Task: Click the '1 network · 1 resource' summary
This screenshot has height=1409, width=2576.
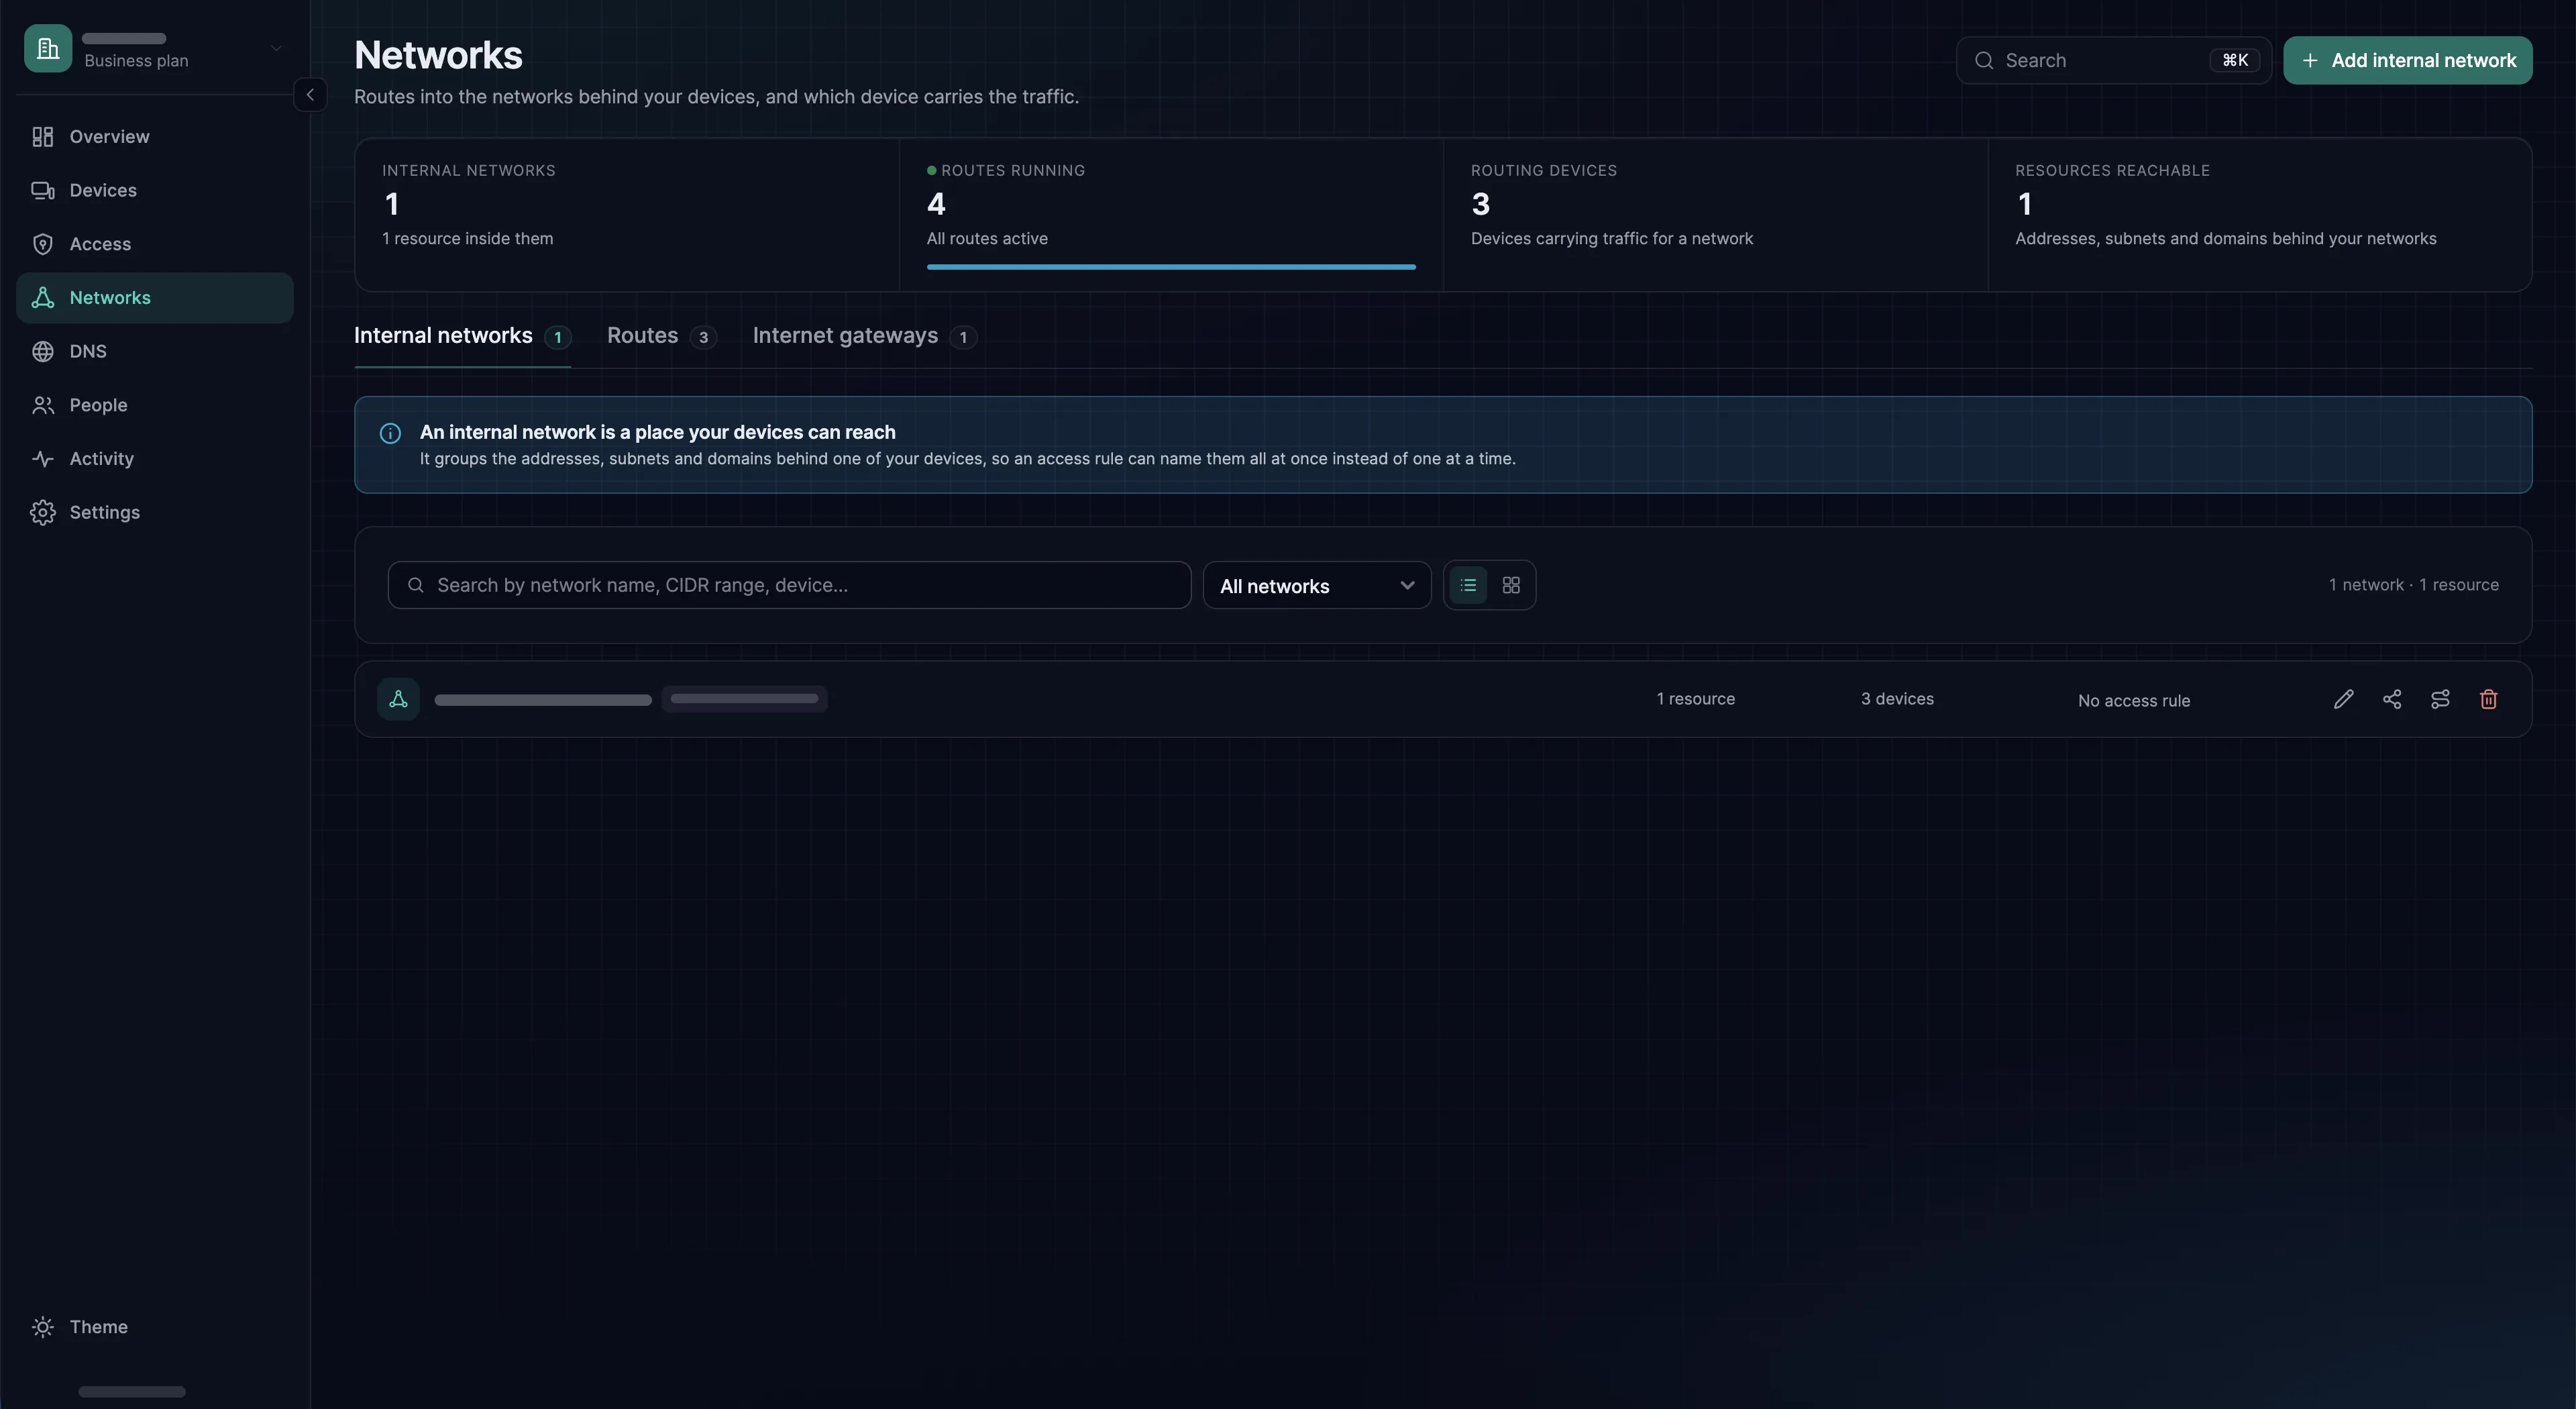Action: coord(2413,585)
